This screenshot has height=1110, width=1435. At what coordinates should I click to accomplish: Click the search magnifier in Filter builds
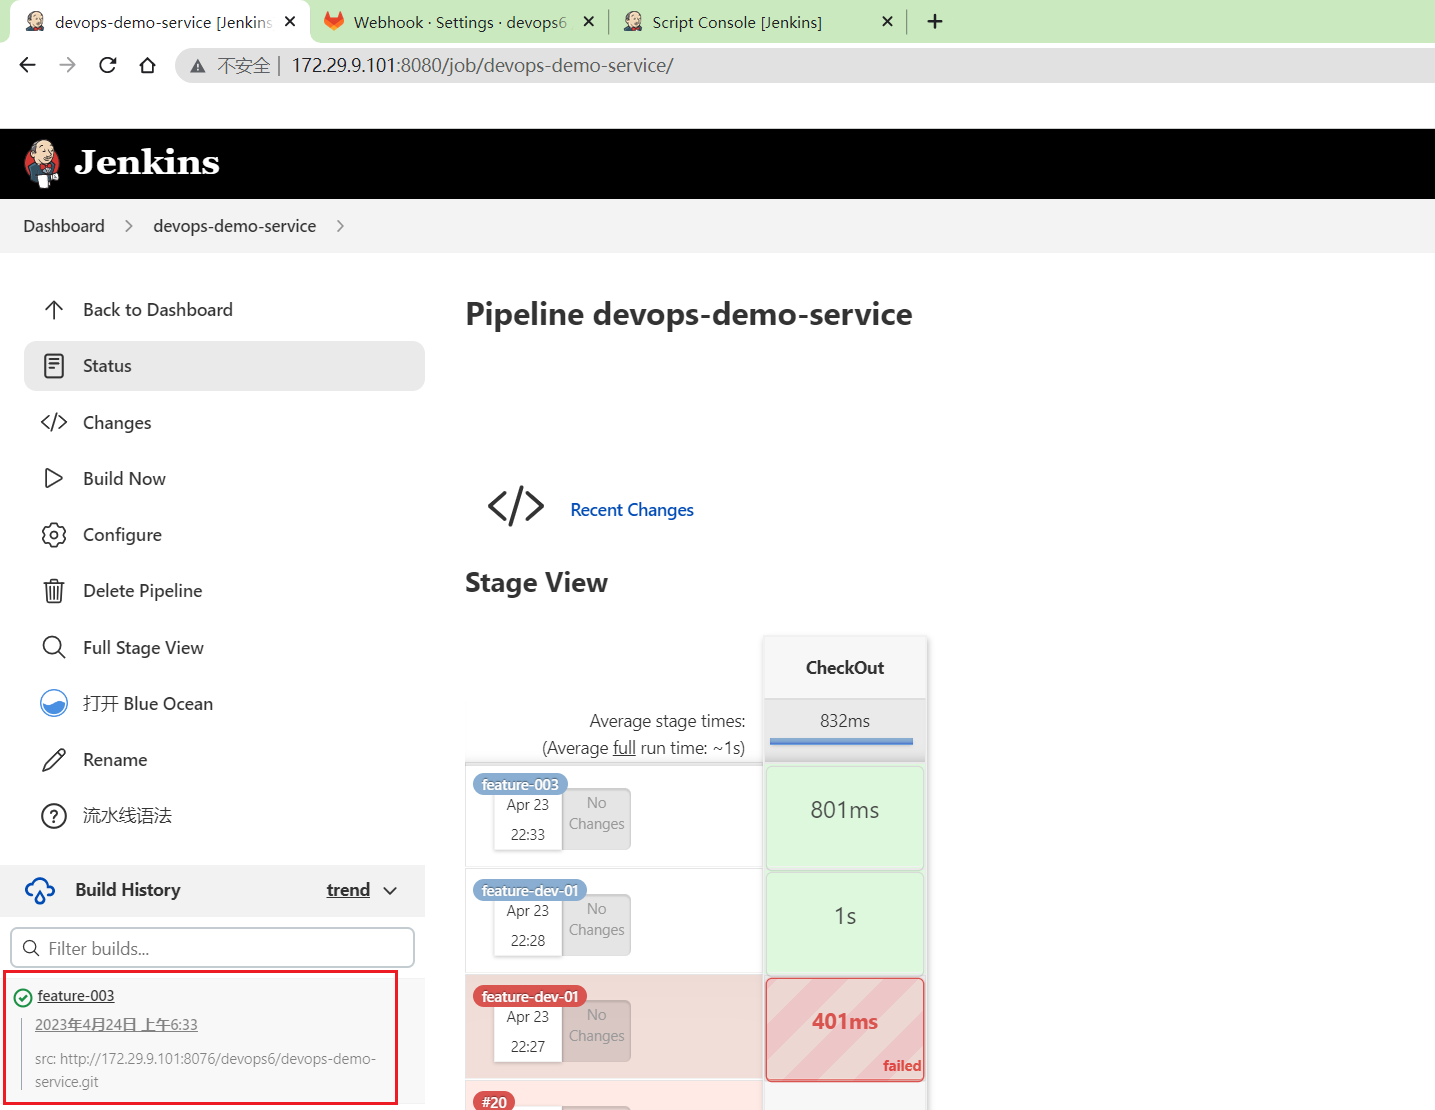click(31, 948)
